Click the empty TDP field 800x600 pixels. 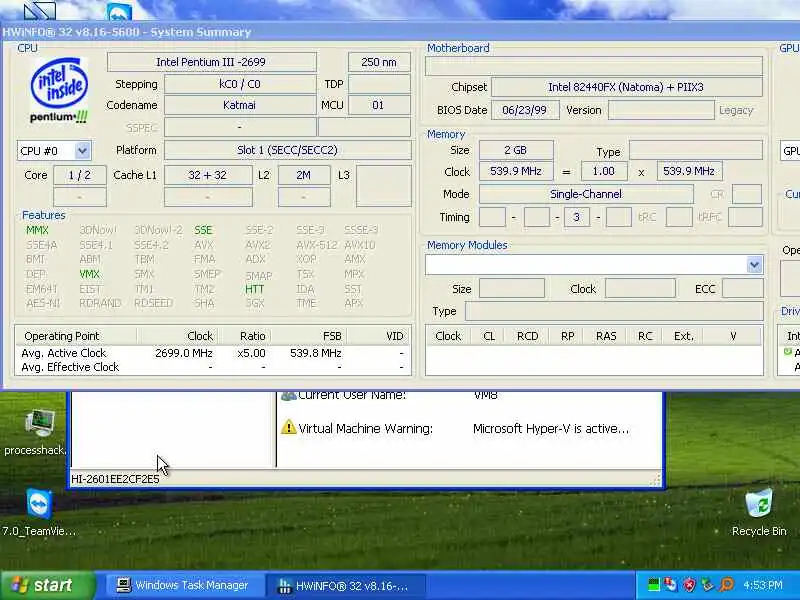[x=379, y=84]
